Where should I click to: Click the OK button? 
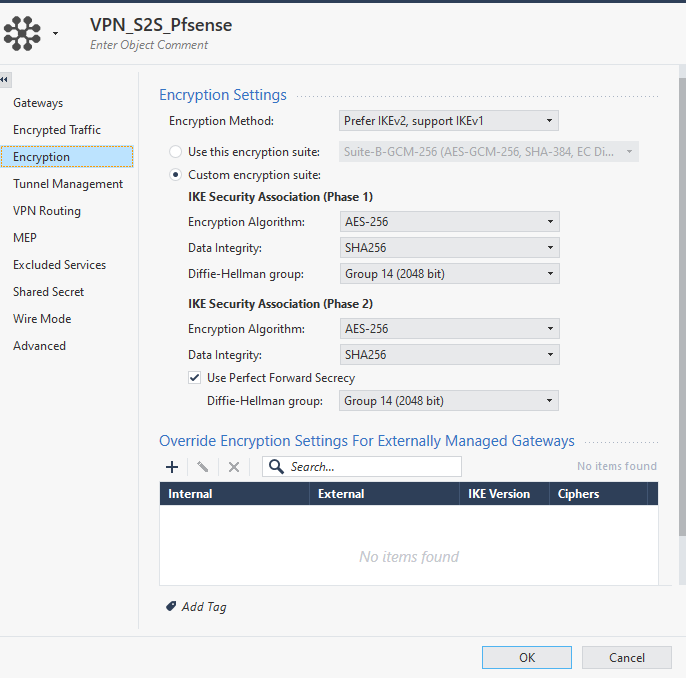(x=526, y=657)
